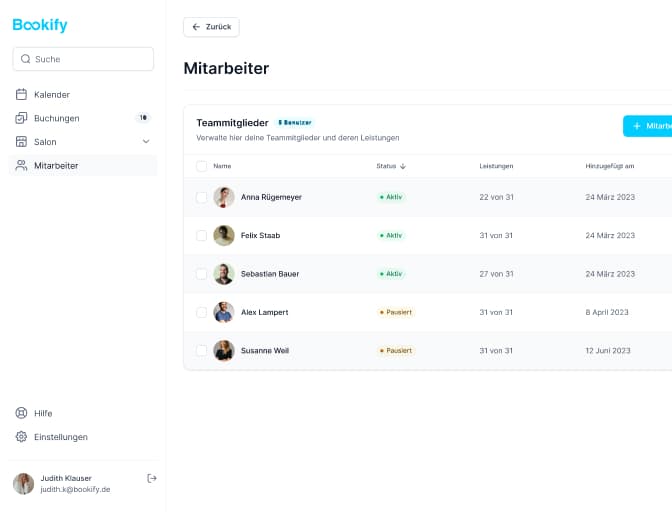Select Felix Staab's row checkbox
The image size is (672, 512).
coord(201,236)
